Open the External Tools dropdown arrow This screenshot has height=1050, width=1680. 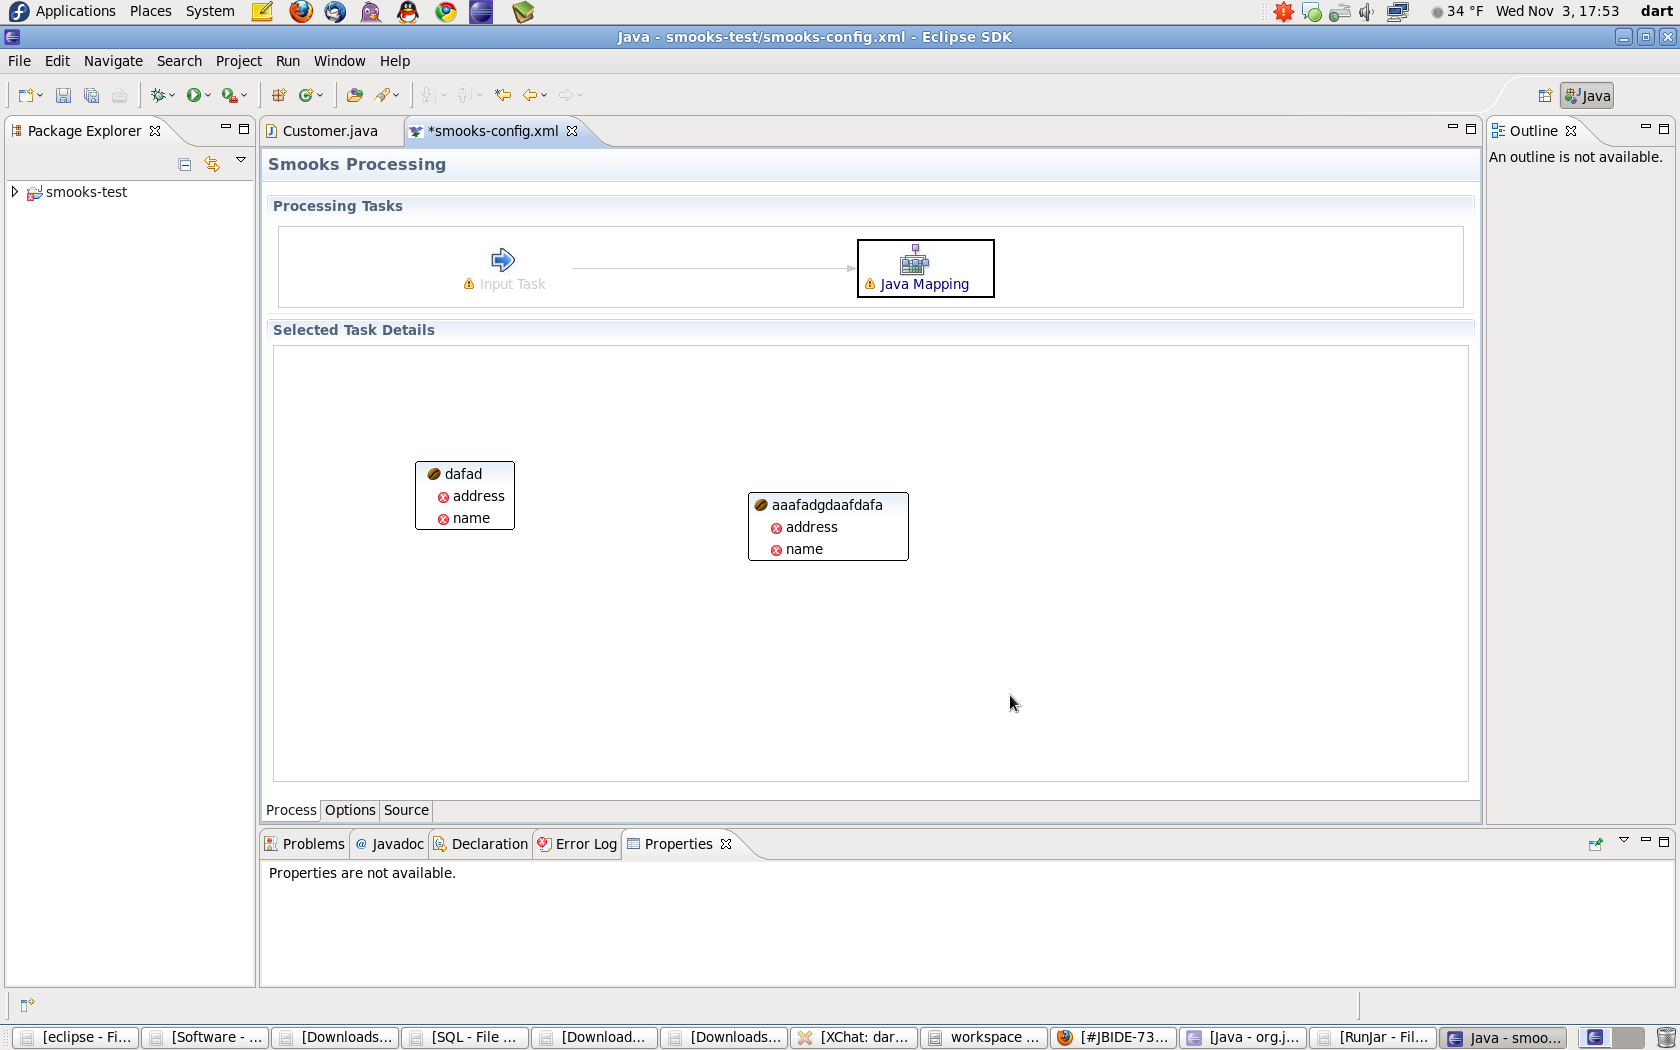pyautogui.click(x=245, y=96)
